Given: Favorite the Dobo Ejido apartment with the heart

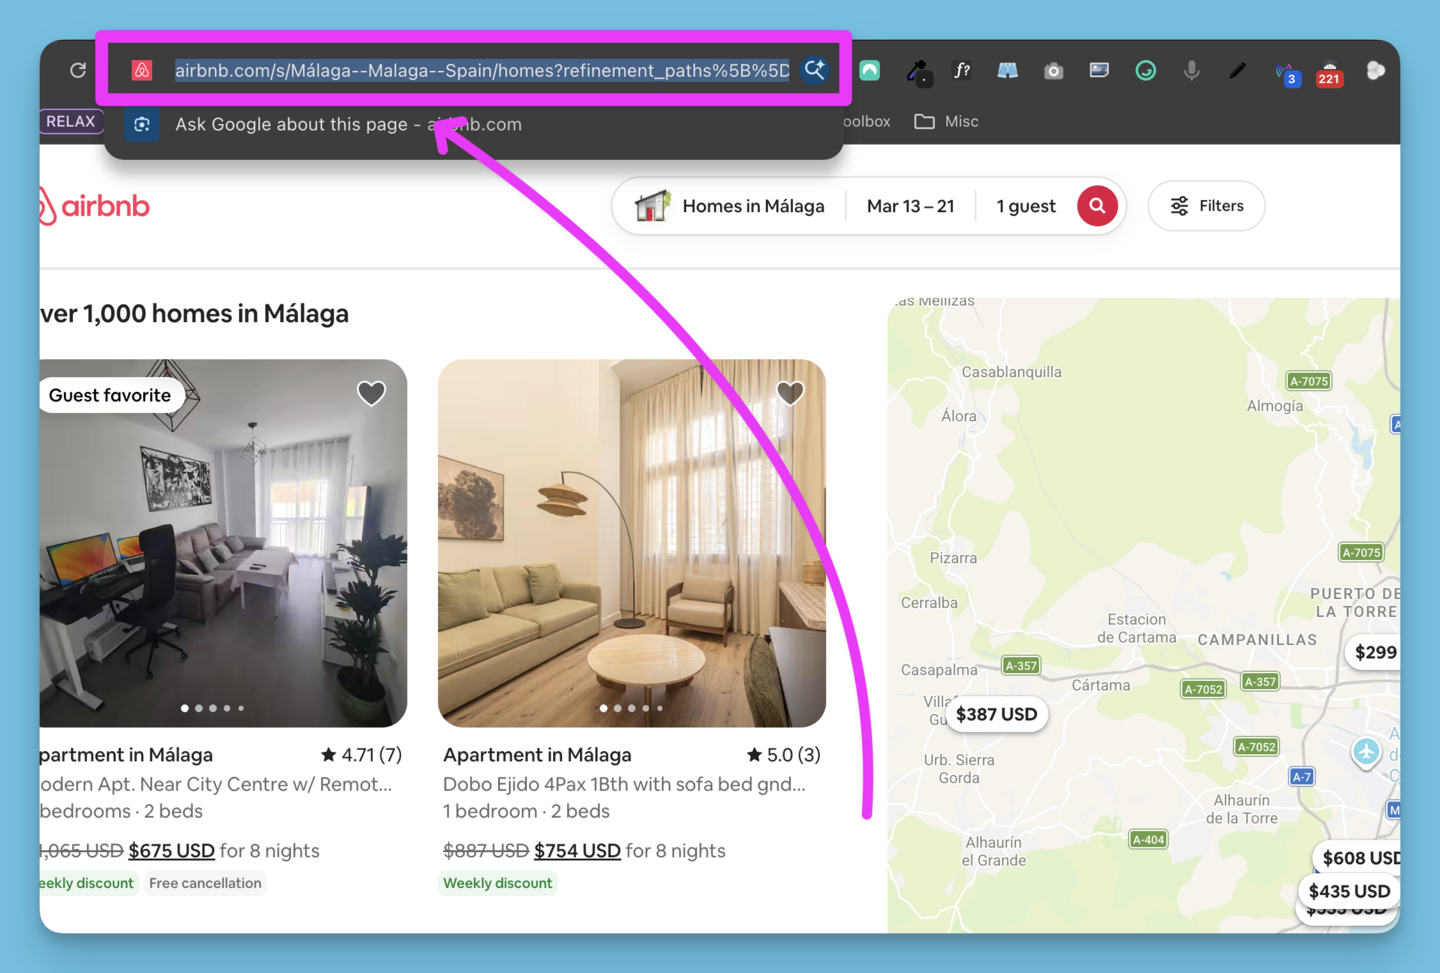Looking at the screenshot, I should (790, 393).
